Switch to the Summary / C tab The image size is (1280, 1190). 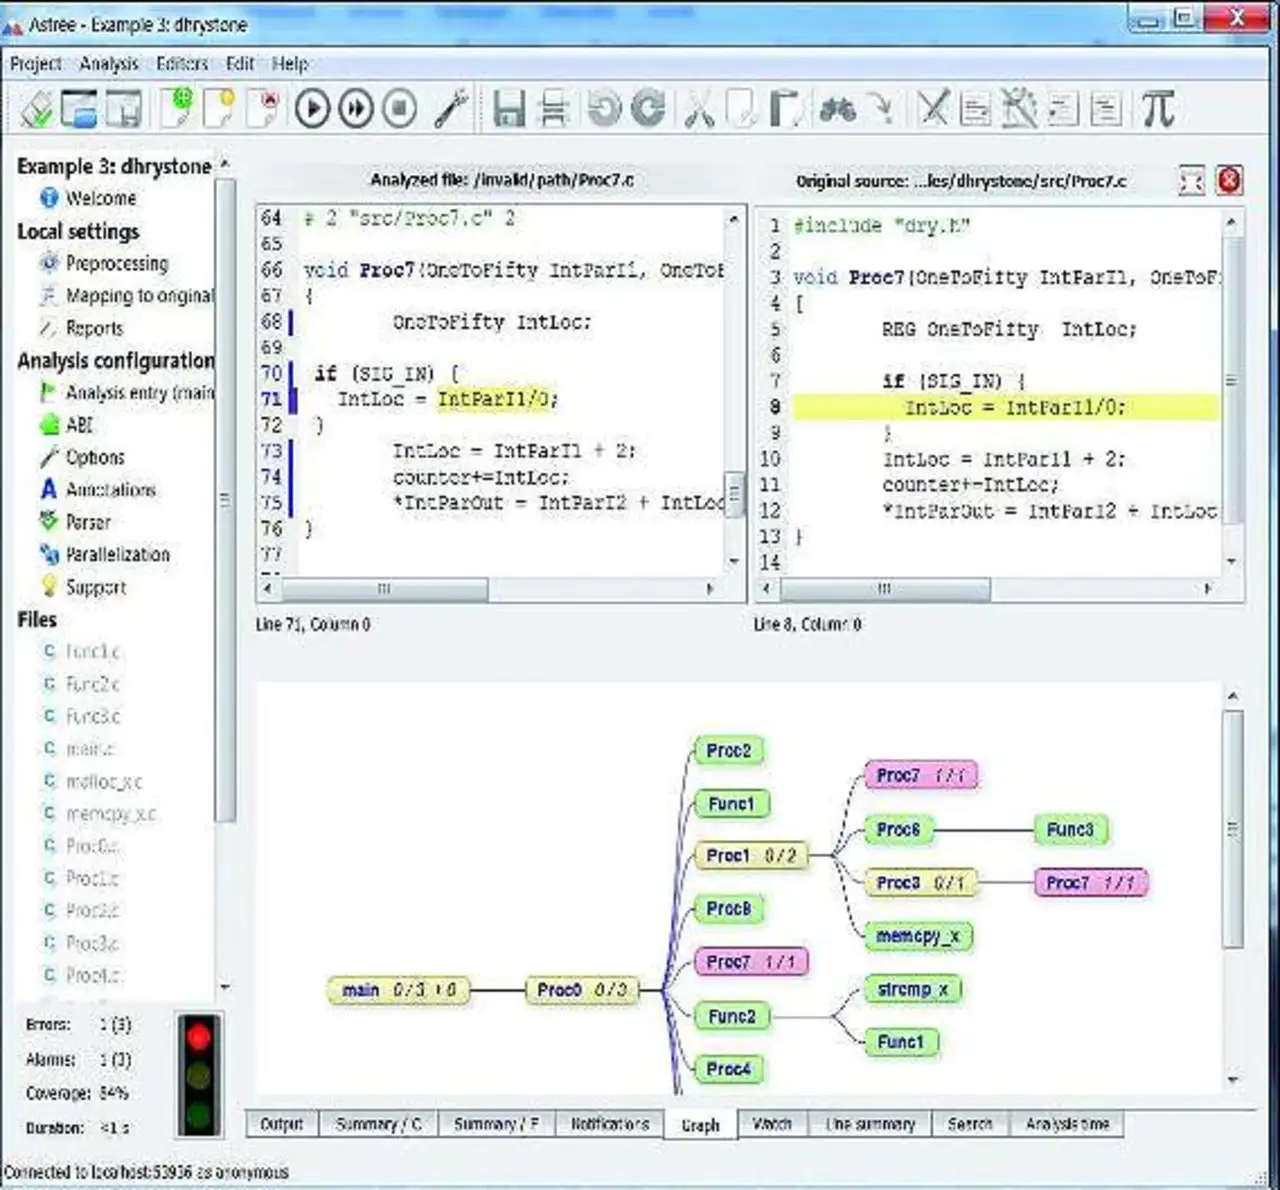click(x=379, y=1124)
